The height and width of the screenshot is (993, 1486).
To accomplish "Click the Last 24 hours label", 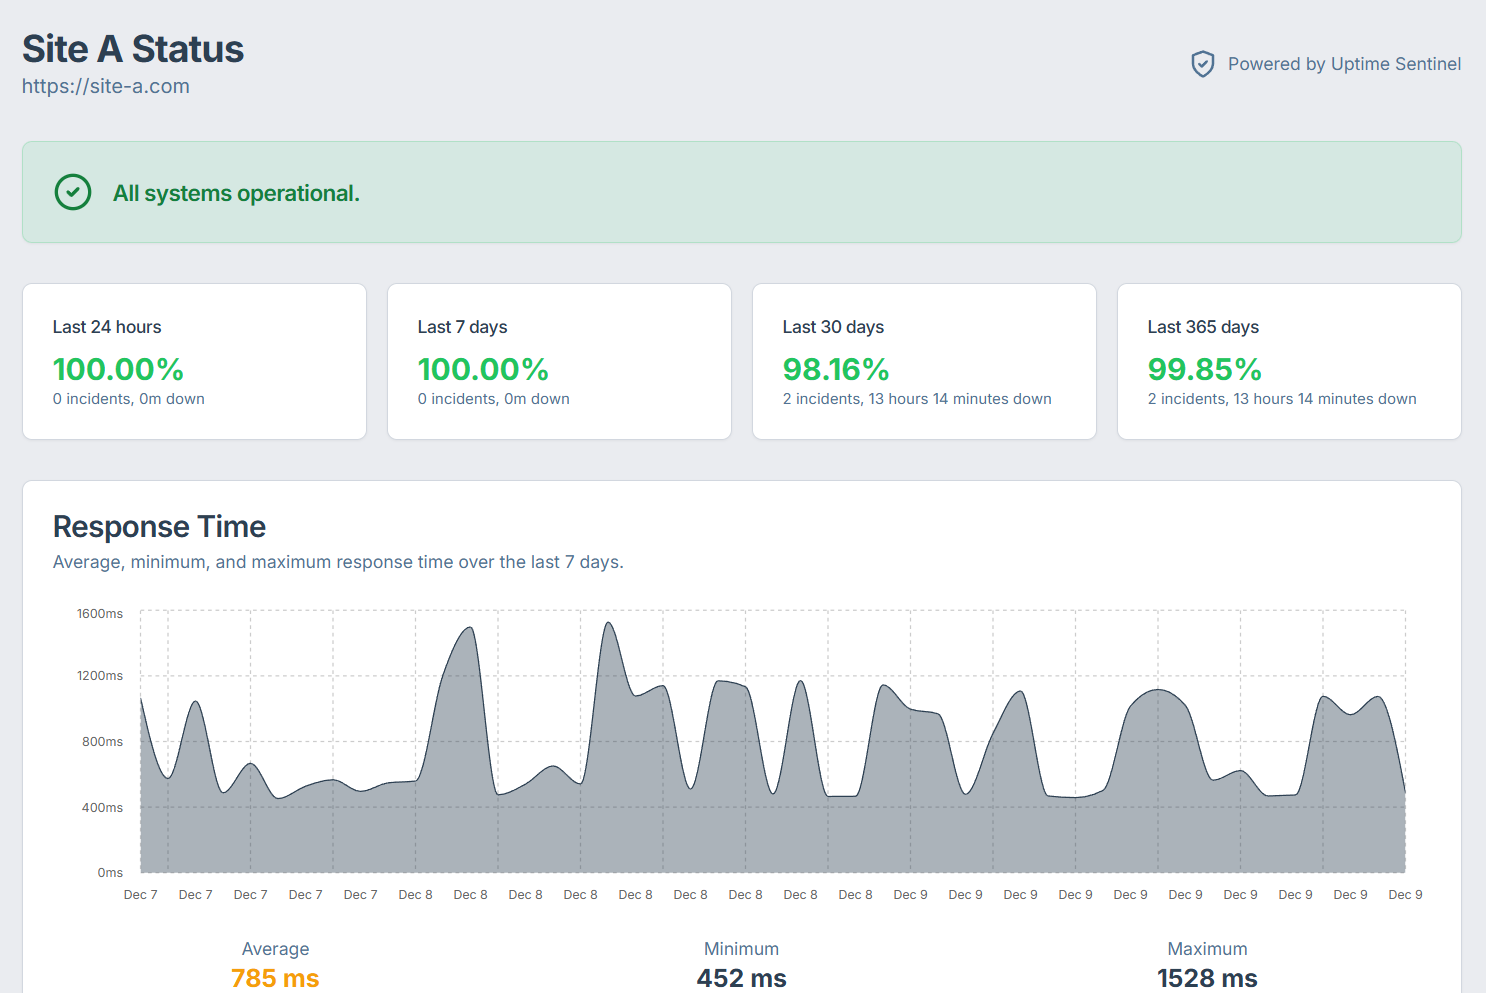I will click(107, 327).
